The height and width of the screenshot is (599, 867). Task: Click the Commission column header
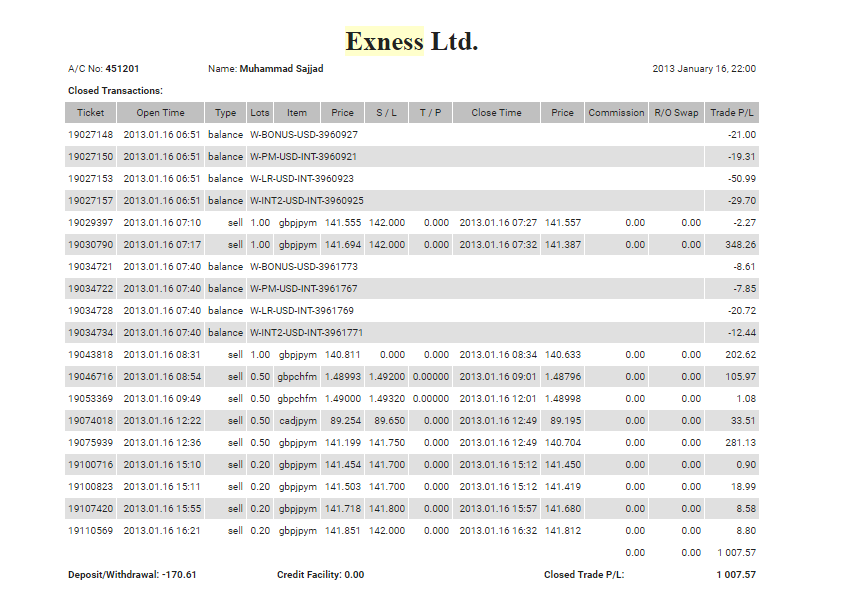[x=616, y=112]
